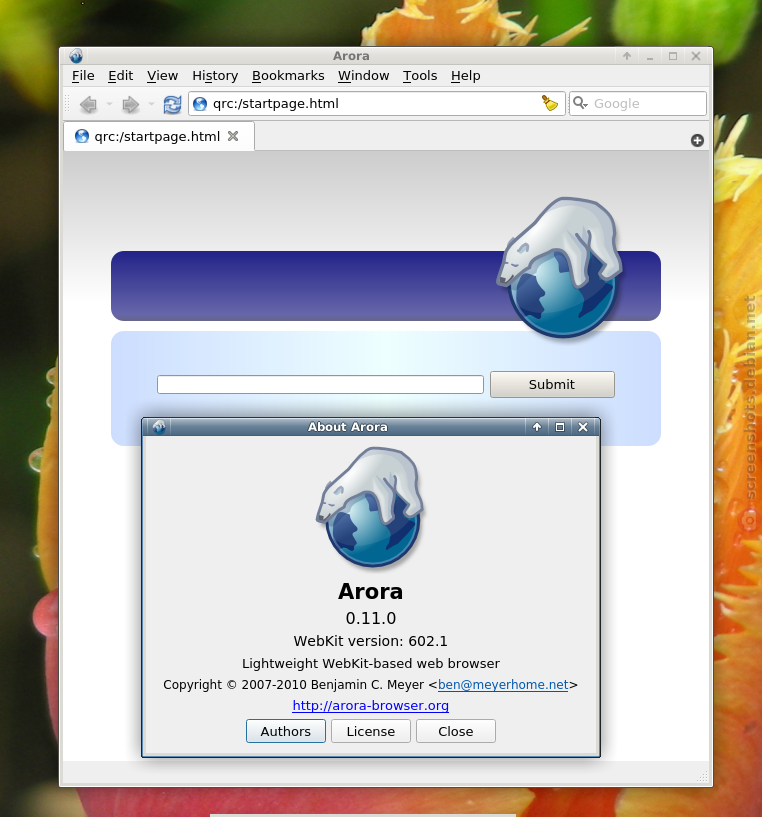
Task: Click the 'WebKit version: 602.1' text
Action: point(371,641)
